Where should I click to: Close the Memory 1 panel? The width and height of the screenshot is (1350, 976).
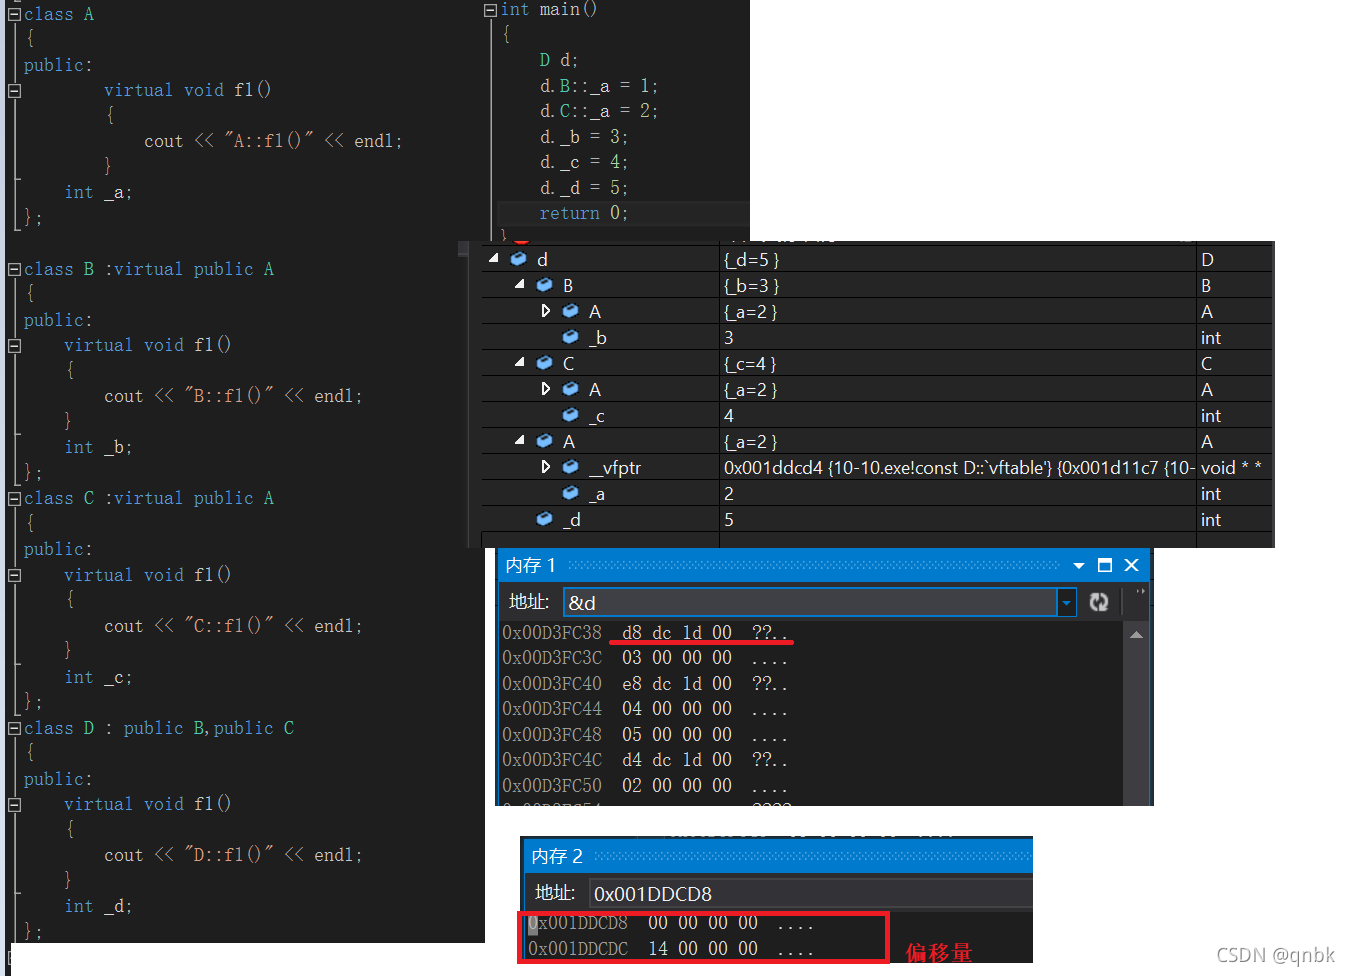[1132, 565]
